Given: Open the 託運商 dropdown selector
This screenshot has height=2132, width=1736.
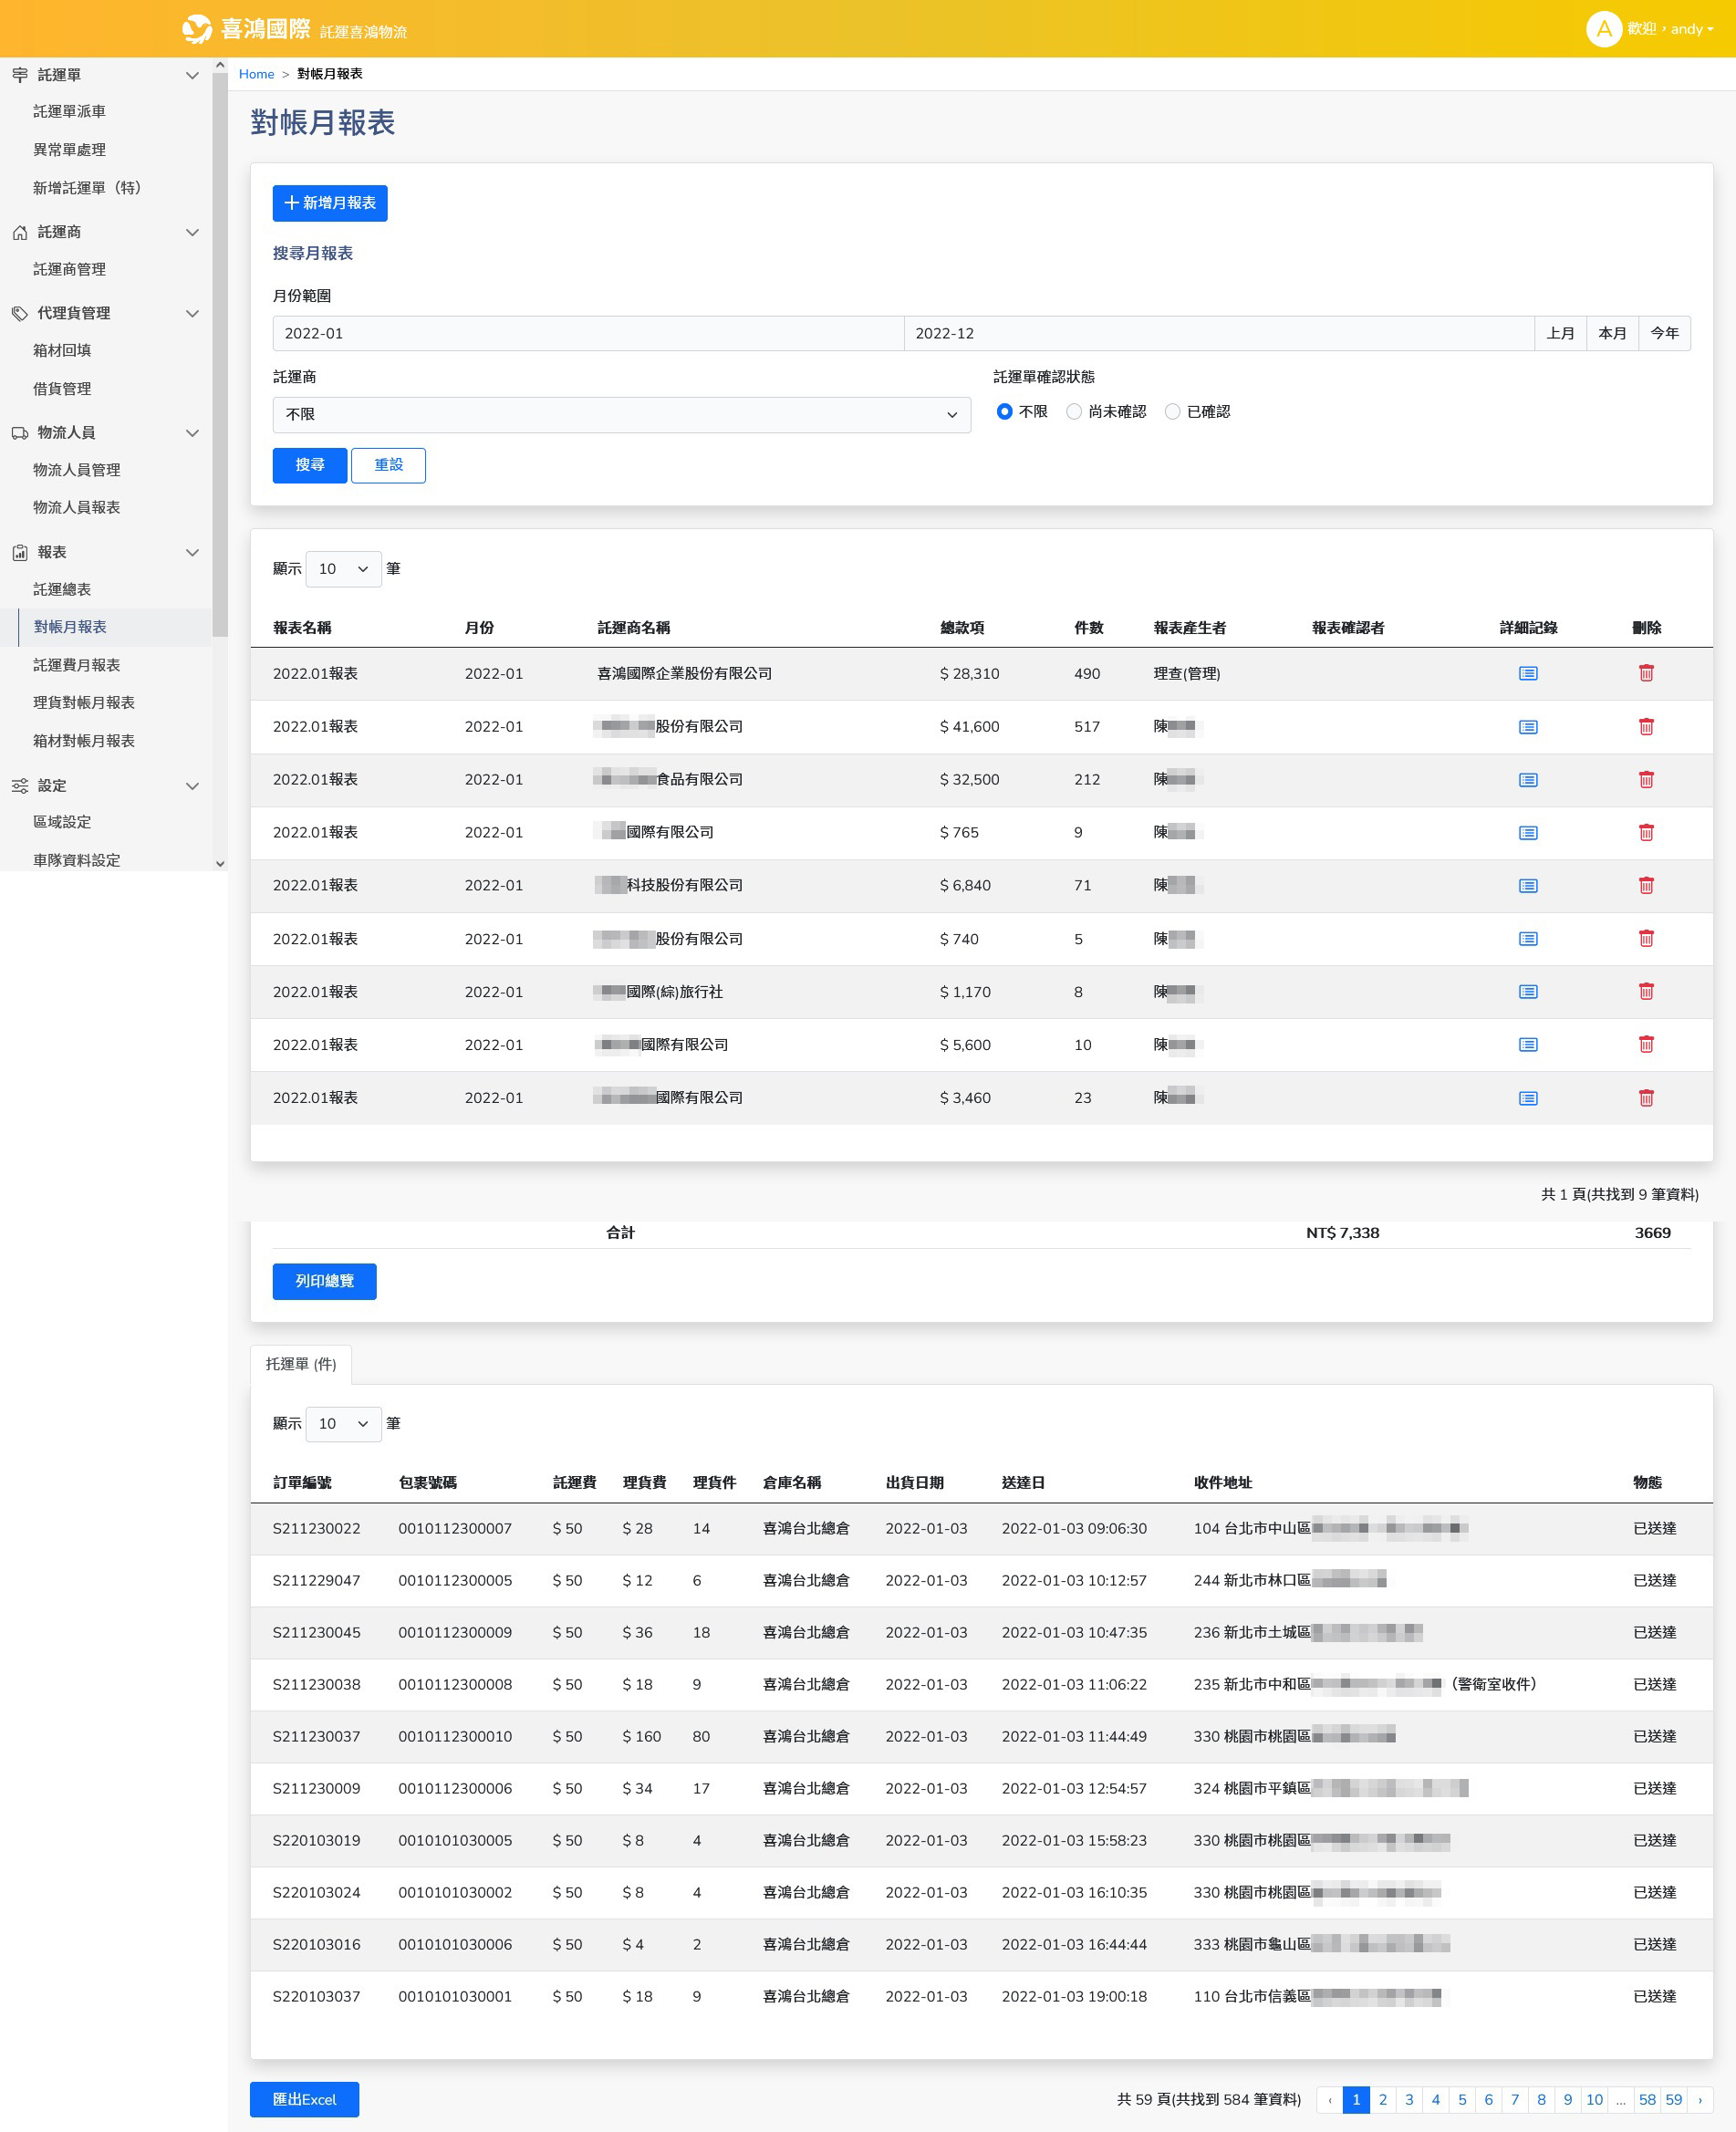Looking at the screenshot, I should pos(620,414).
